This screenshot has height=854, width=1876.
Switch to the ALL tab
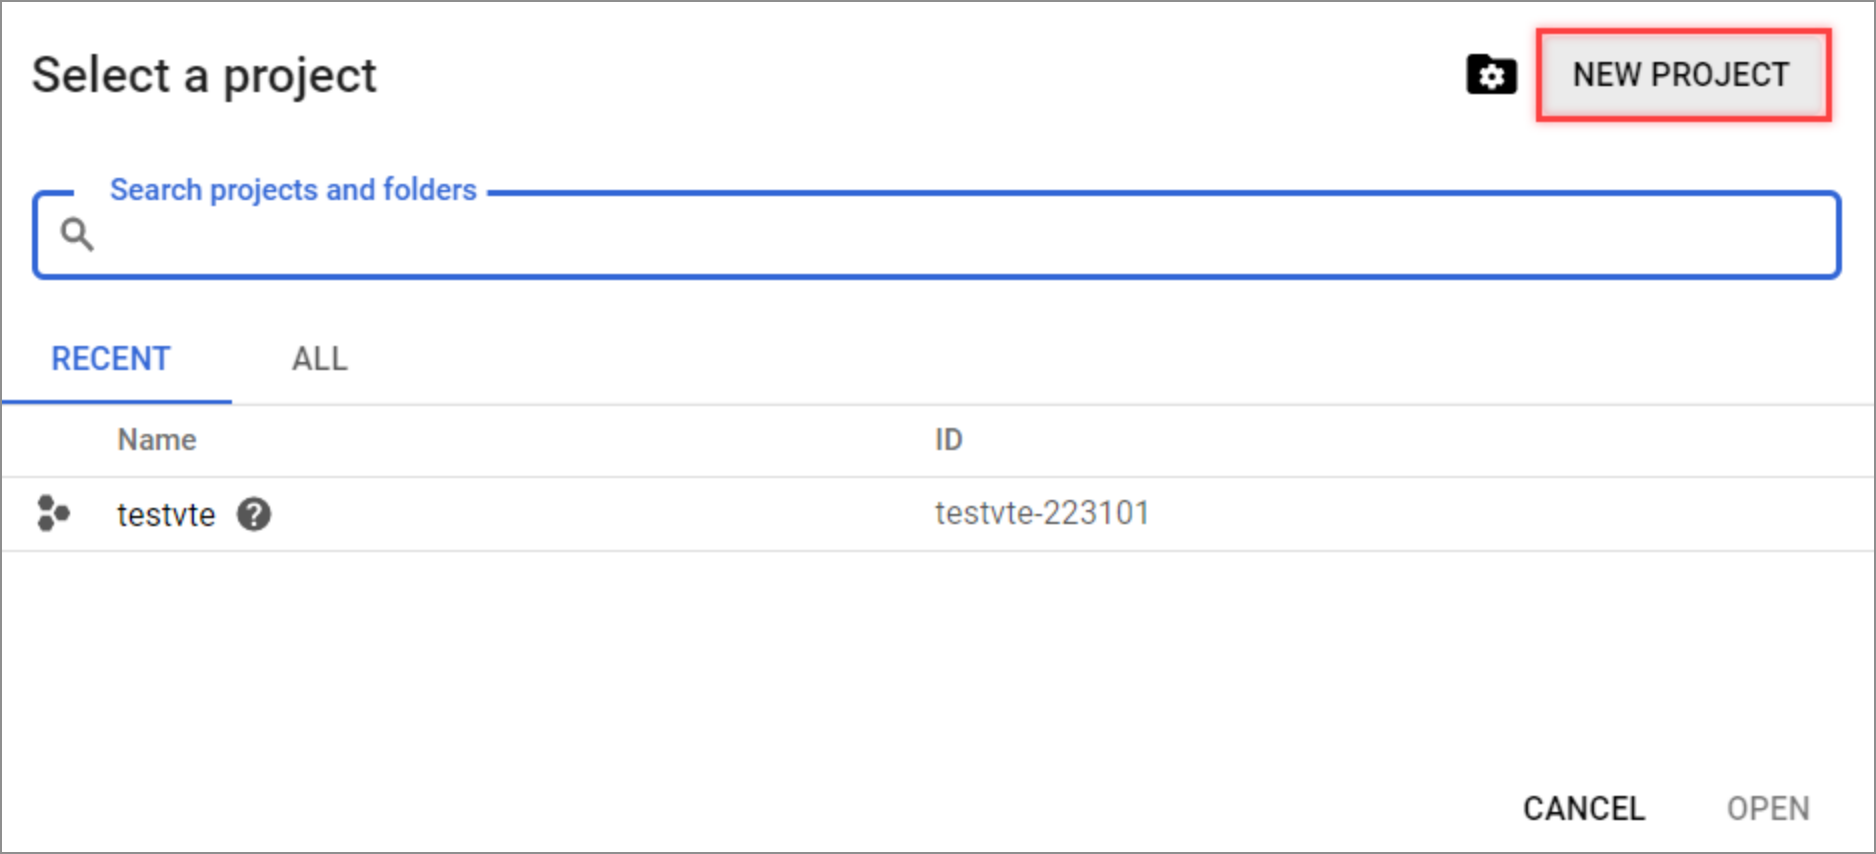(x=320, y=359)
